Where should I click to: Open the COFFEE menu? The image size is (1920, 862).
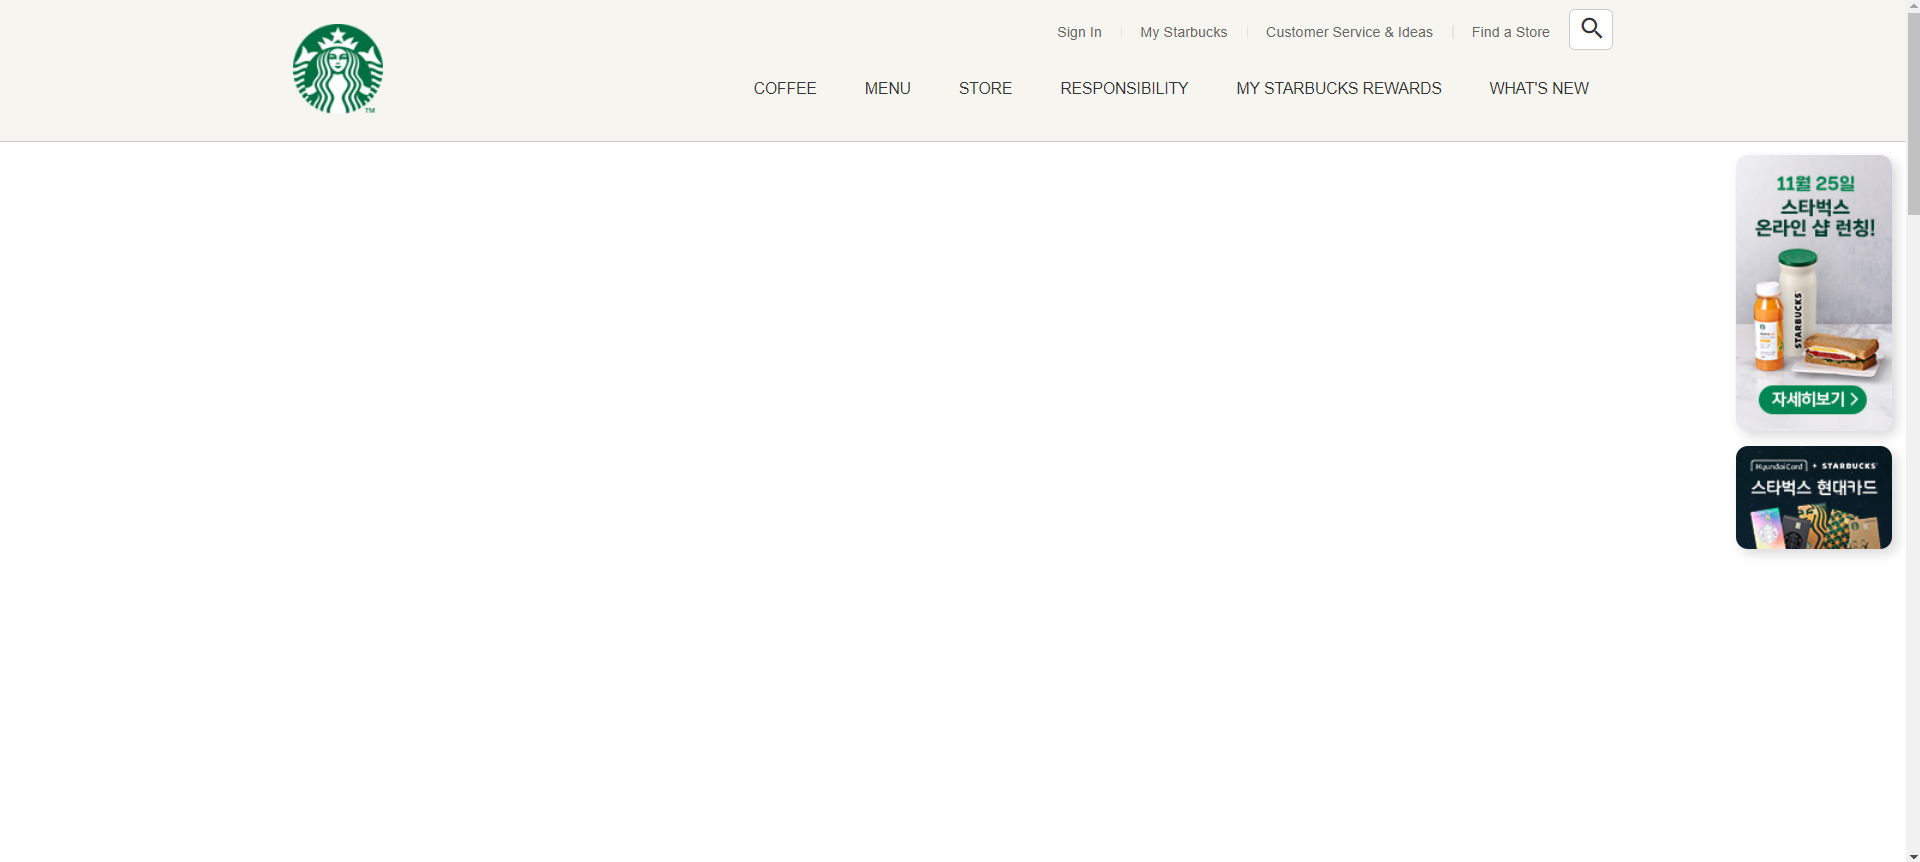tap(785, 88)
